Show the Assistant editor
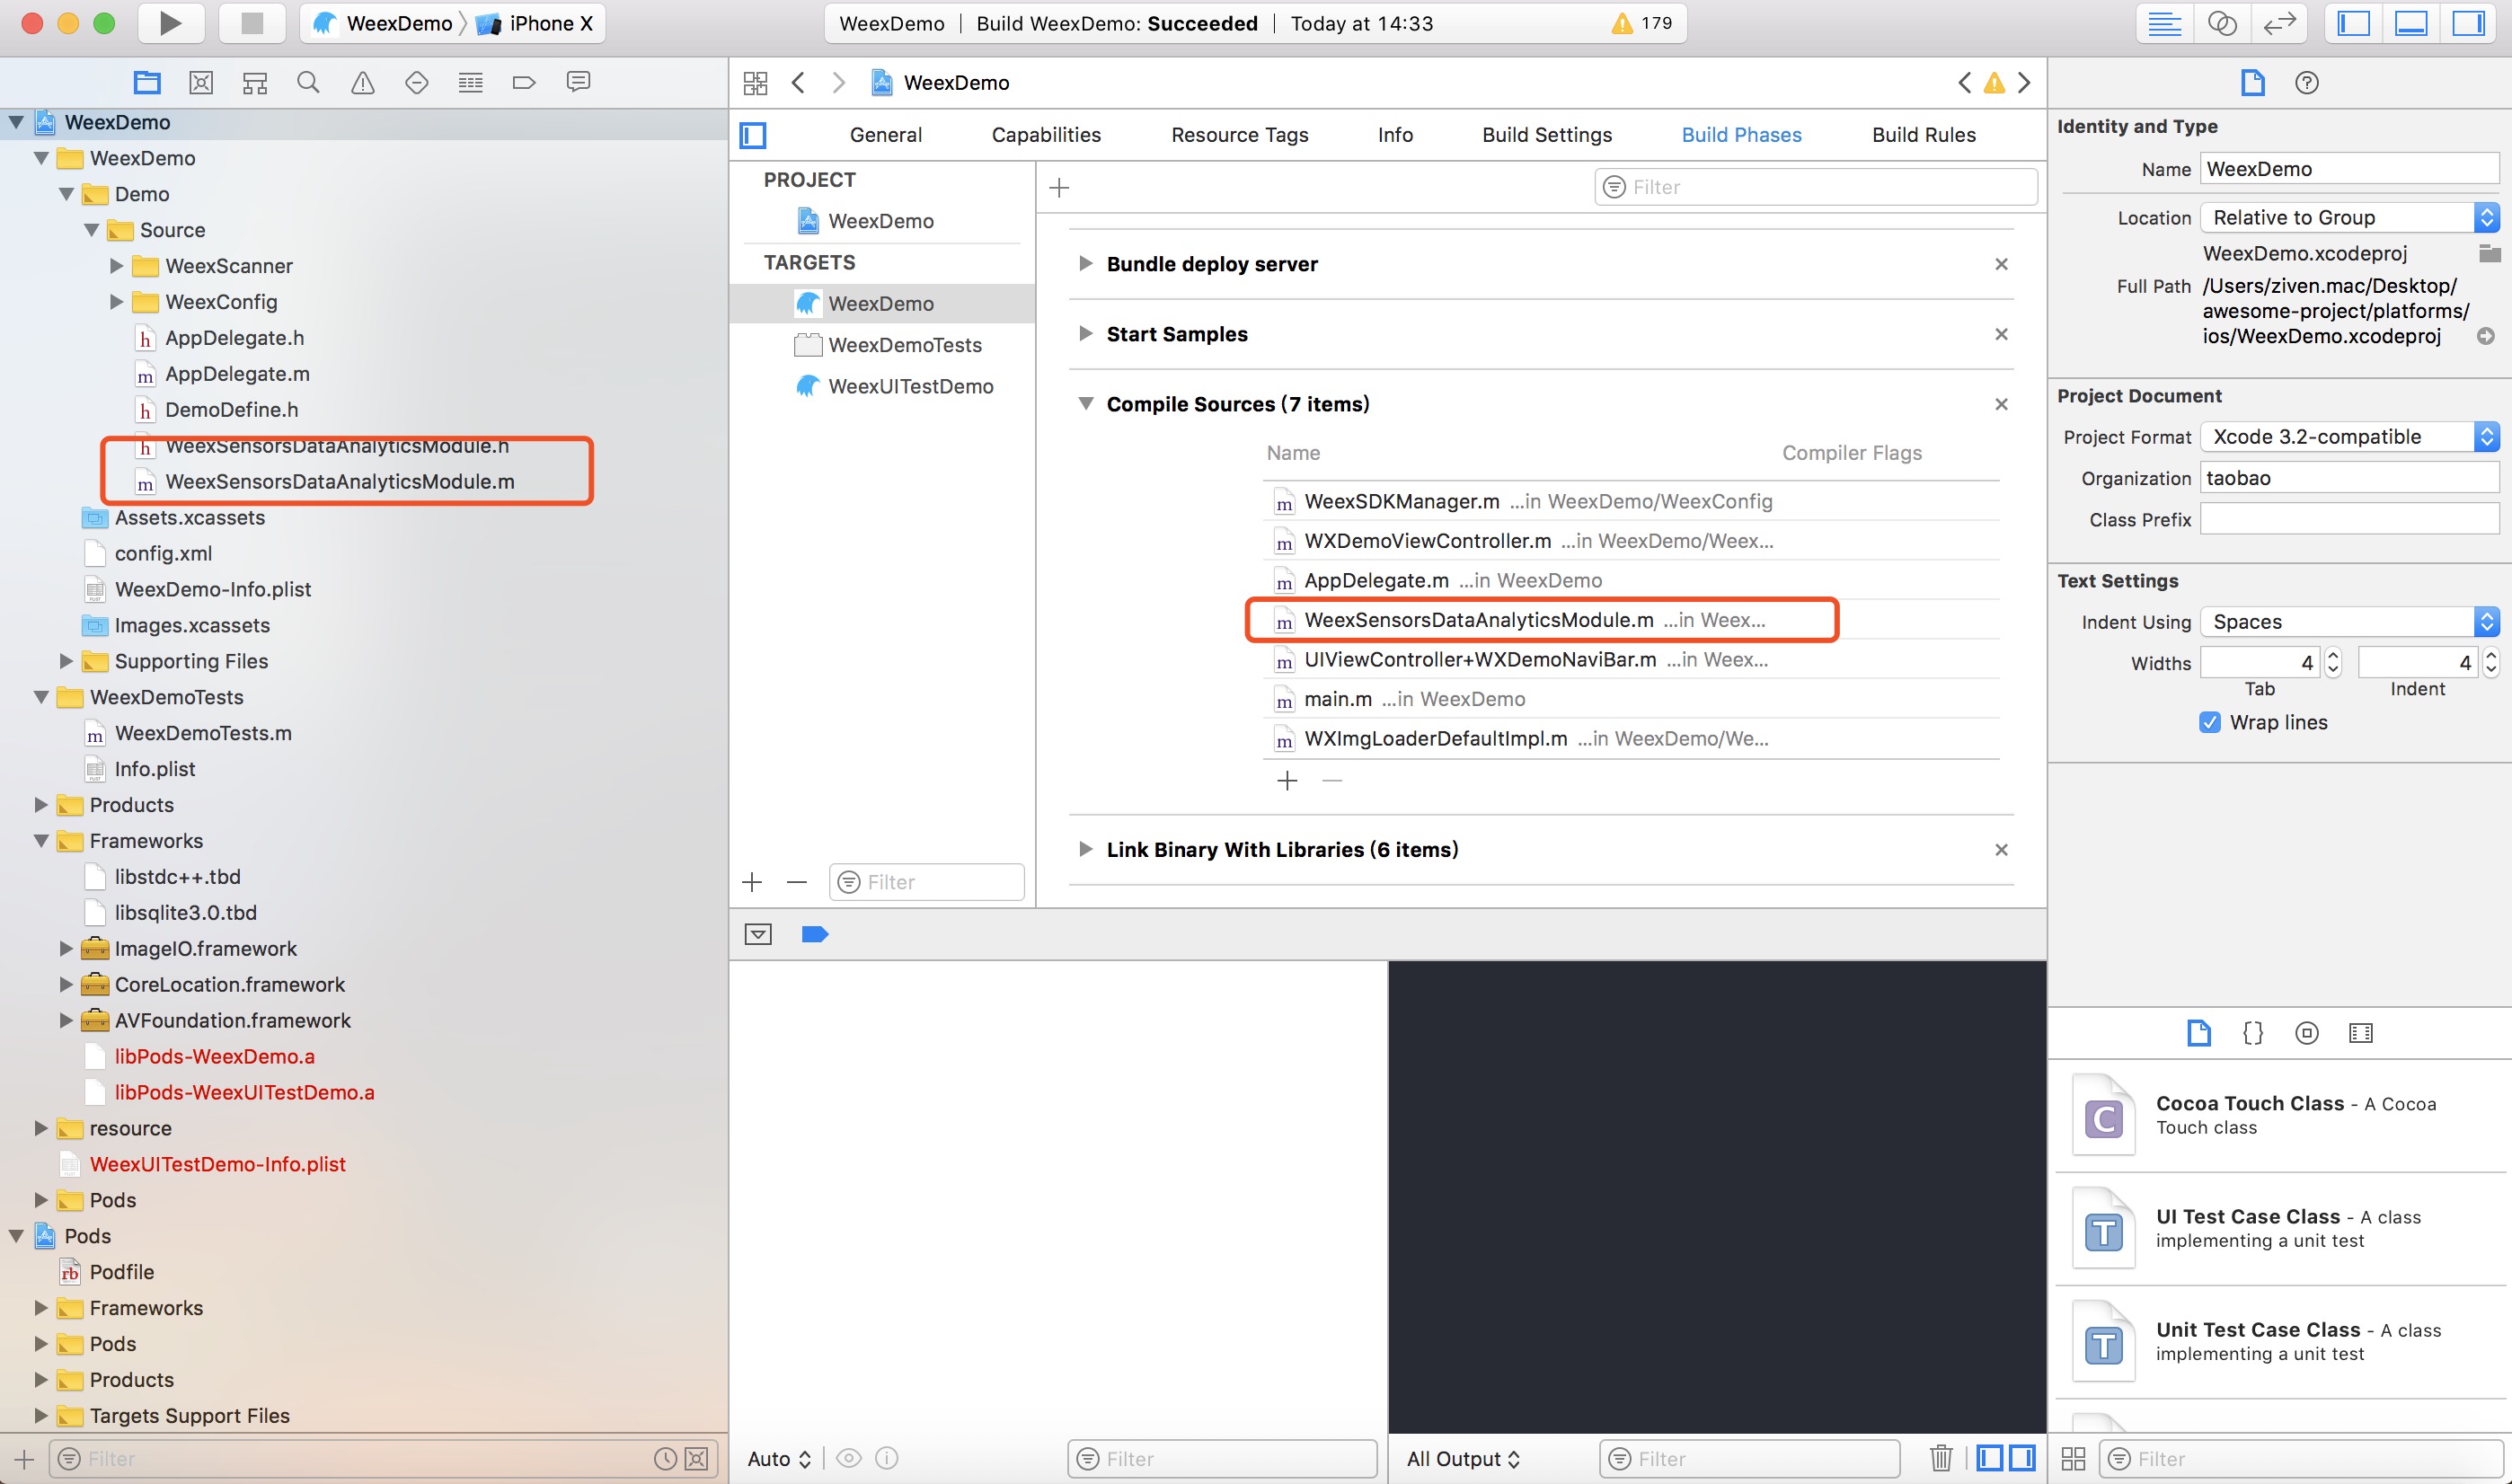 pyautogui.click(x=2222, y=23)
